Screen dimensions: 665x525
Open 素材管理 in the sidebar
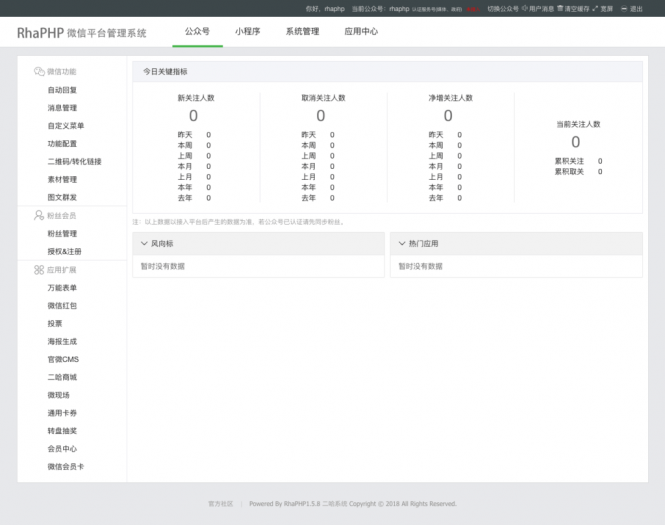pos(62,179)
